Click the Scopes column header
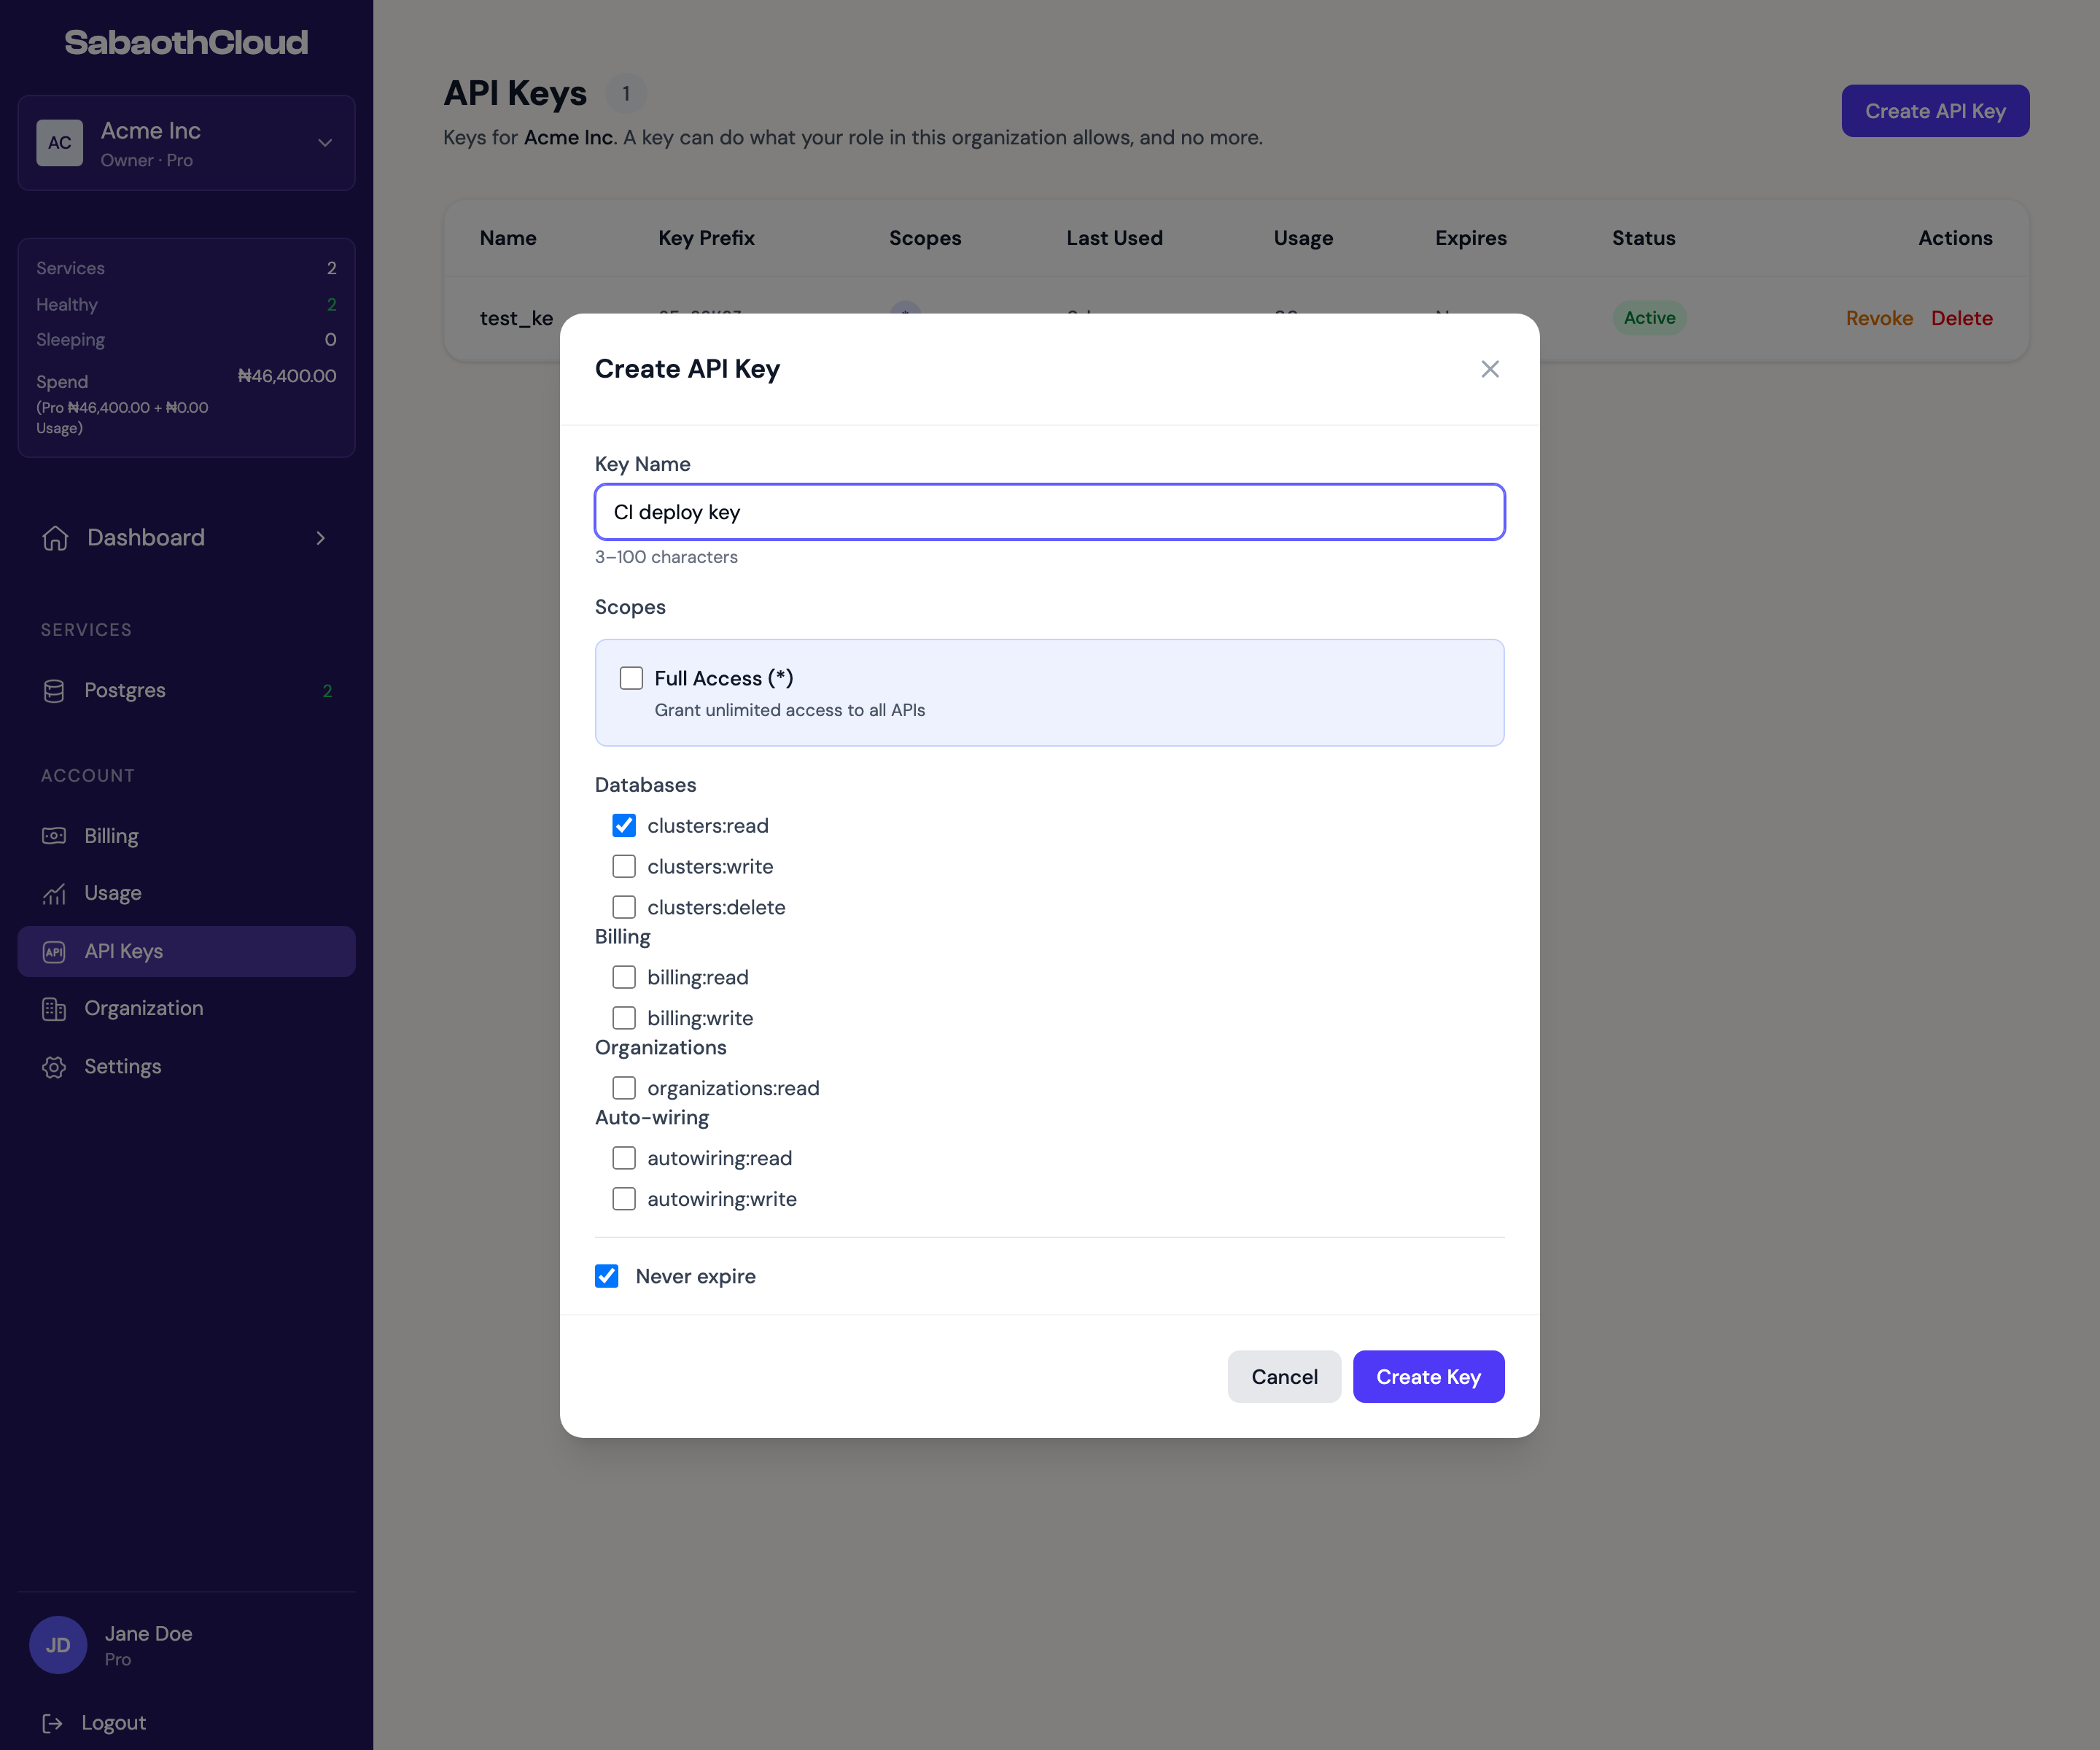Viewport: 2100px width, 1750px height. coord(925,238)
